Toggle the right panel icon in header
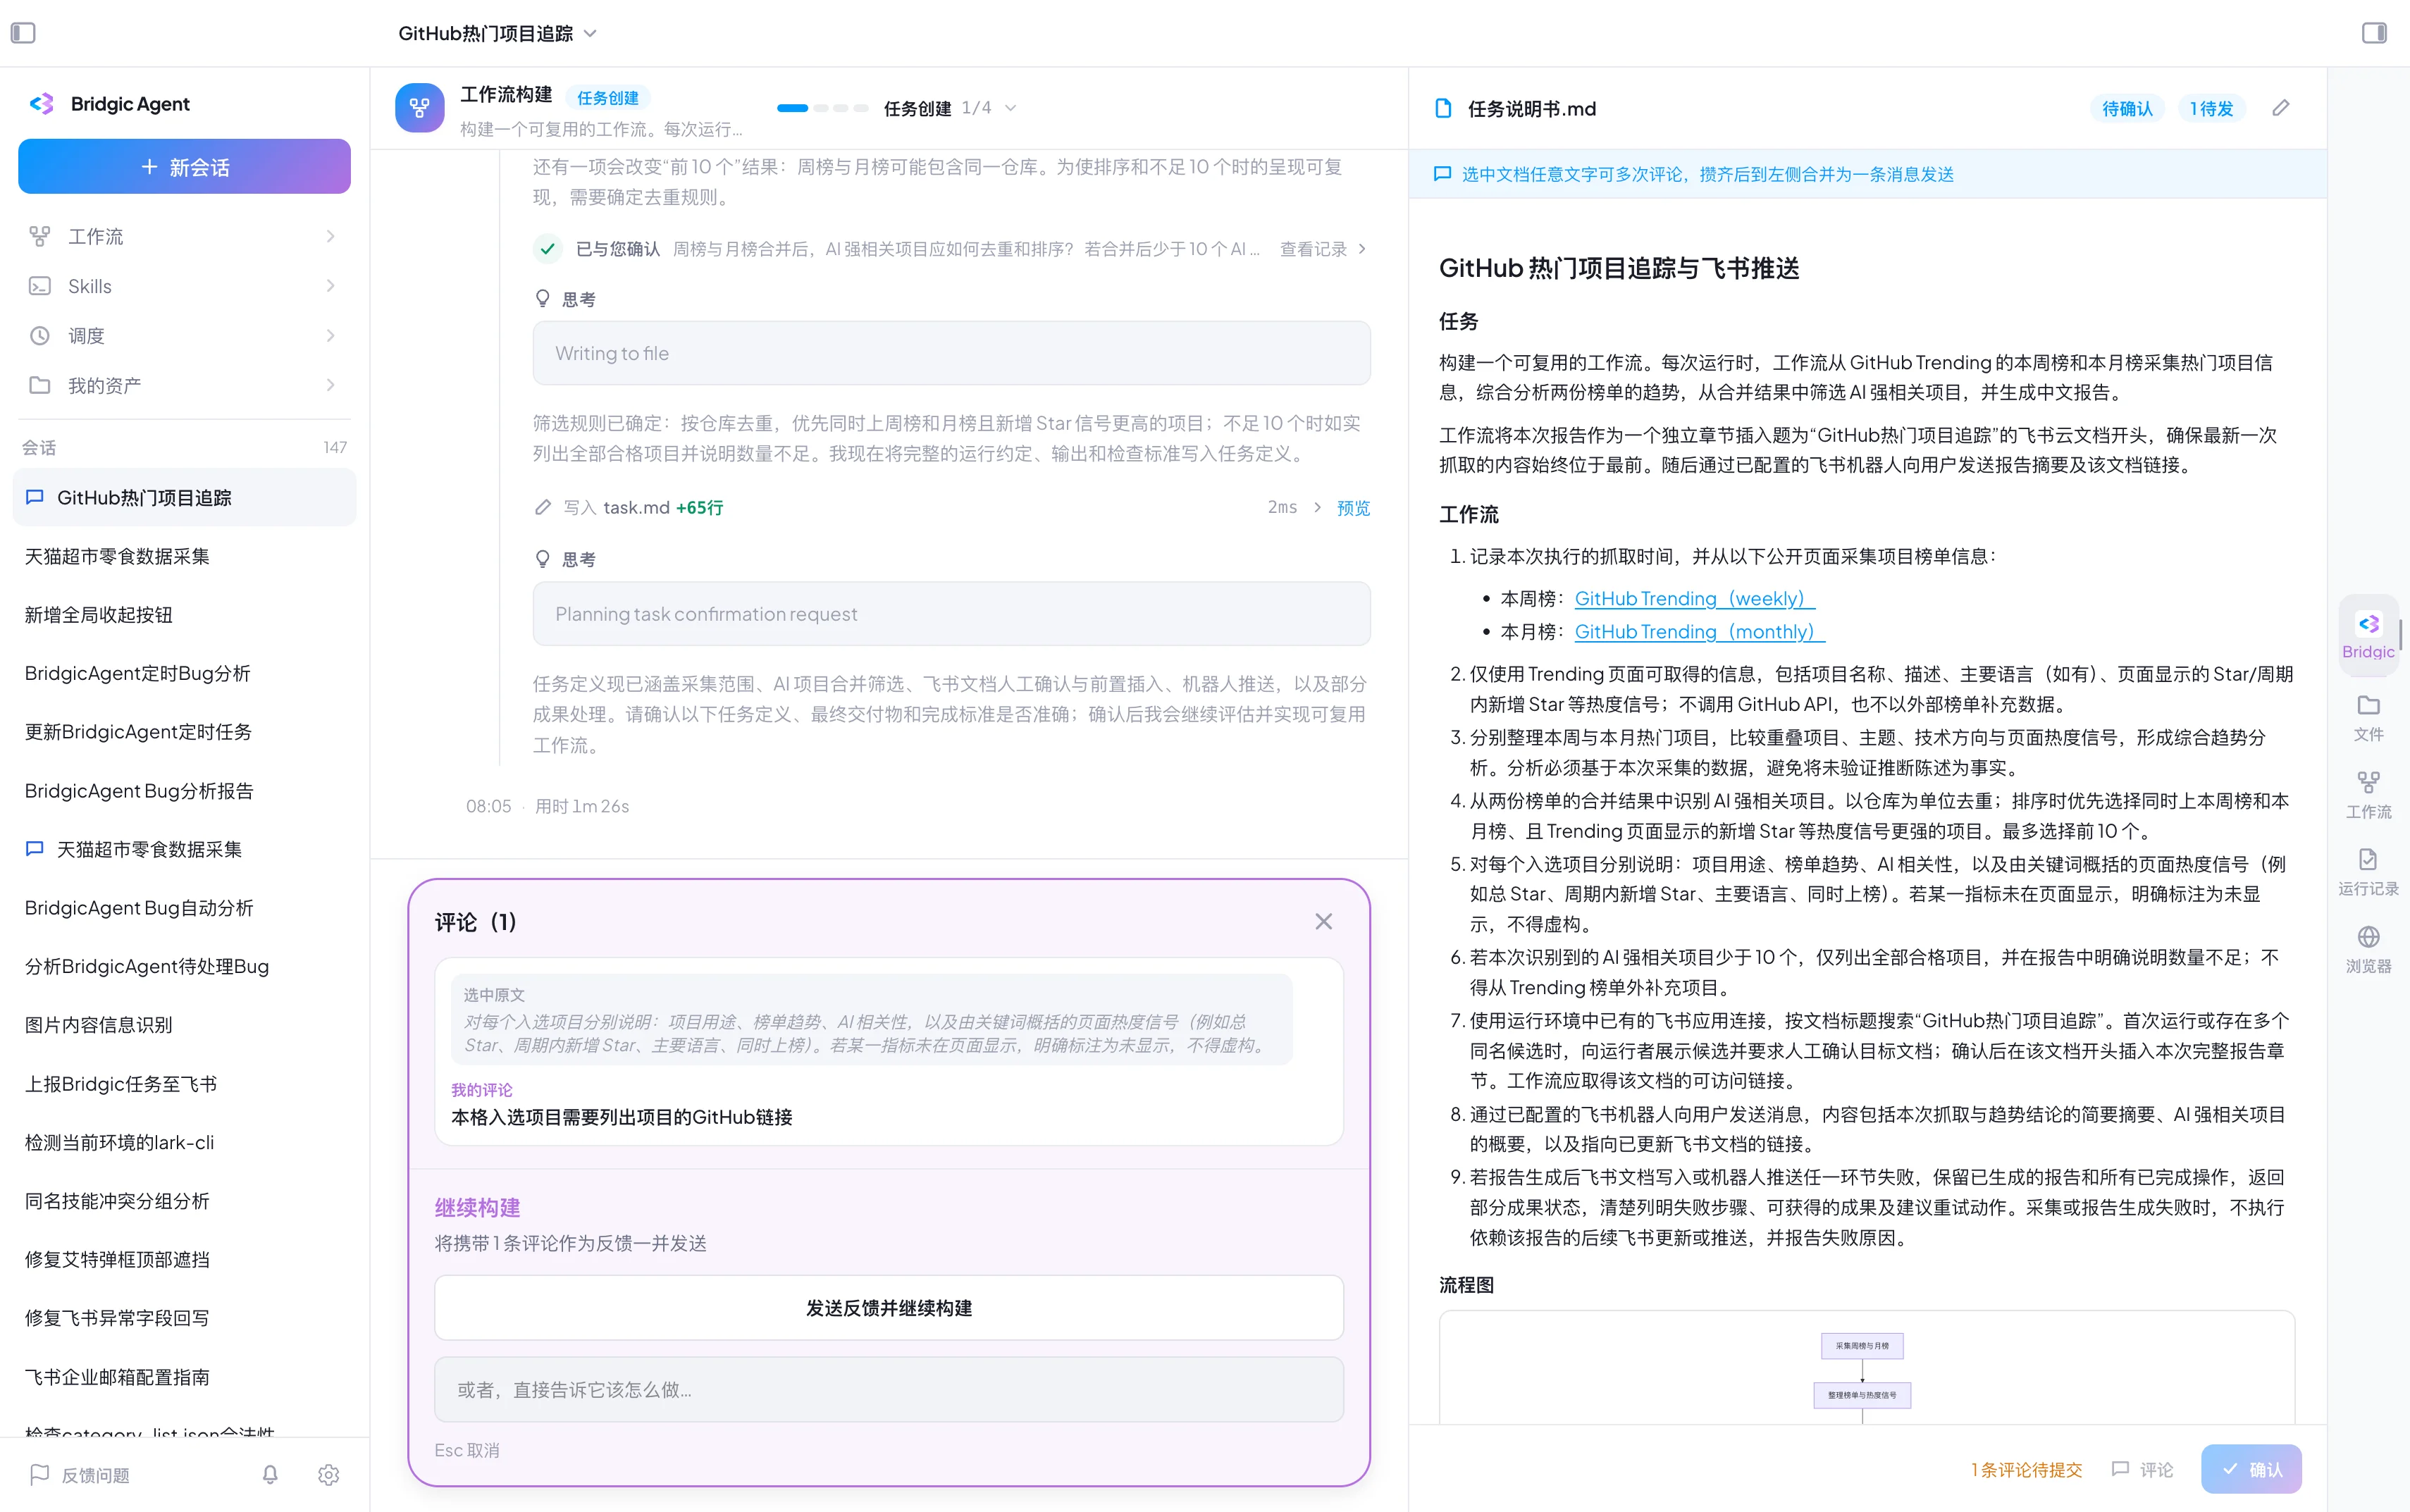The image size is (2410, 1512). (x=2373, y=33)
